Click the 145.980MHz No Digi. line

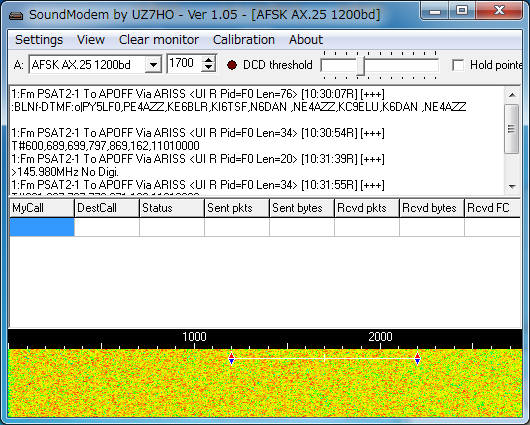65,172
